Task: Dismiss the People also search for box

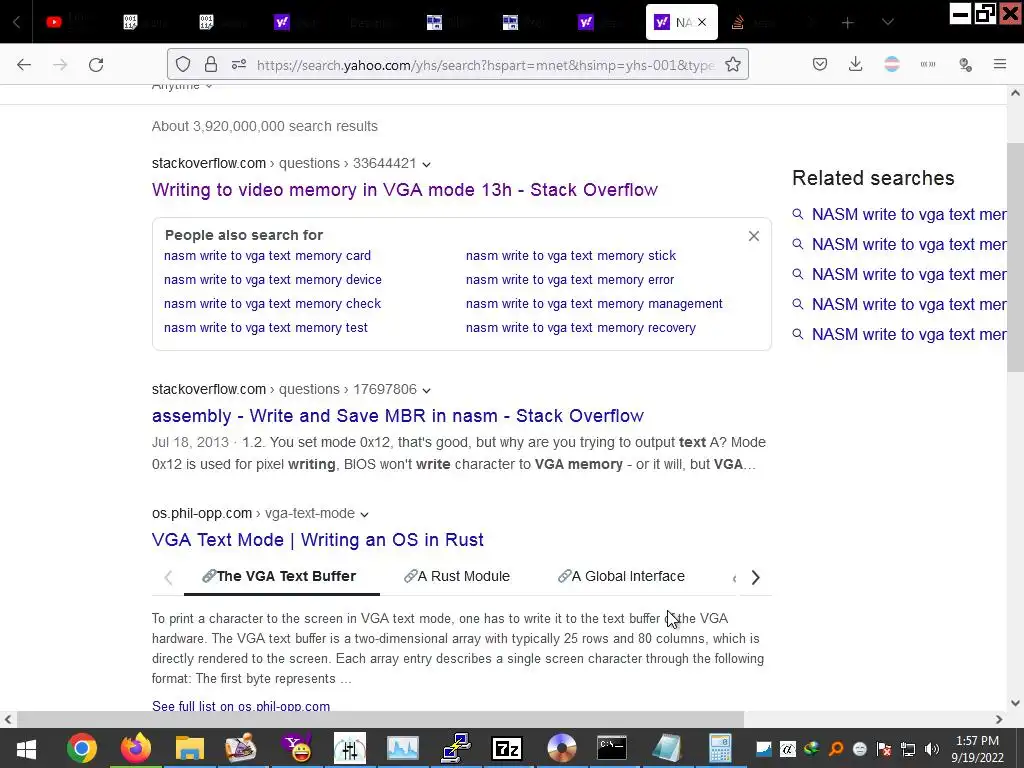Action: click(754, 236)
